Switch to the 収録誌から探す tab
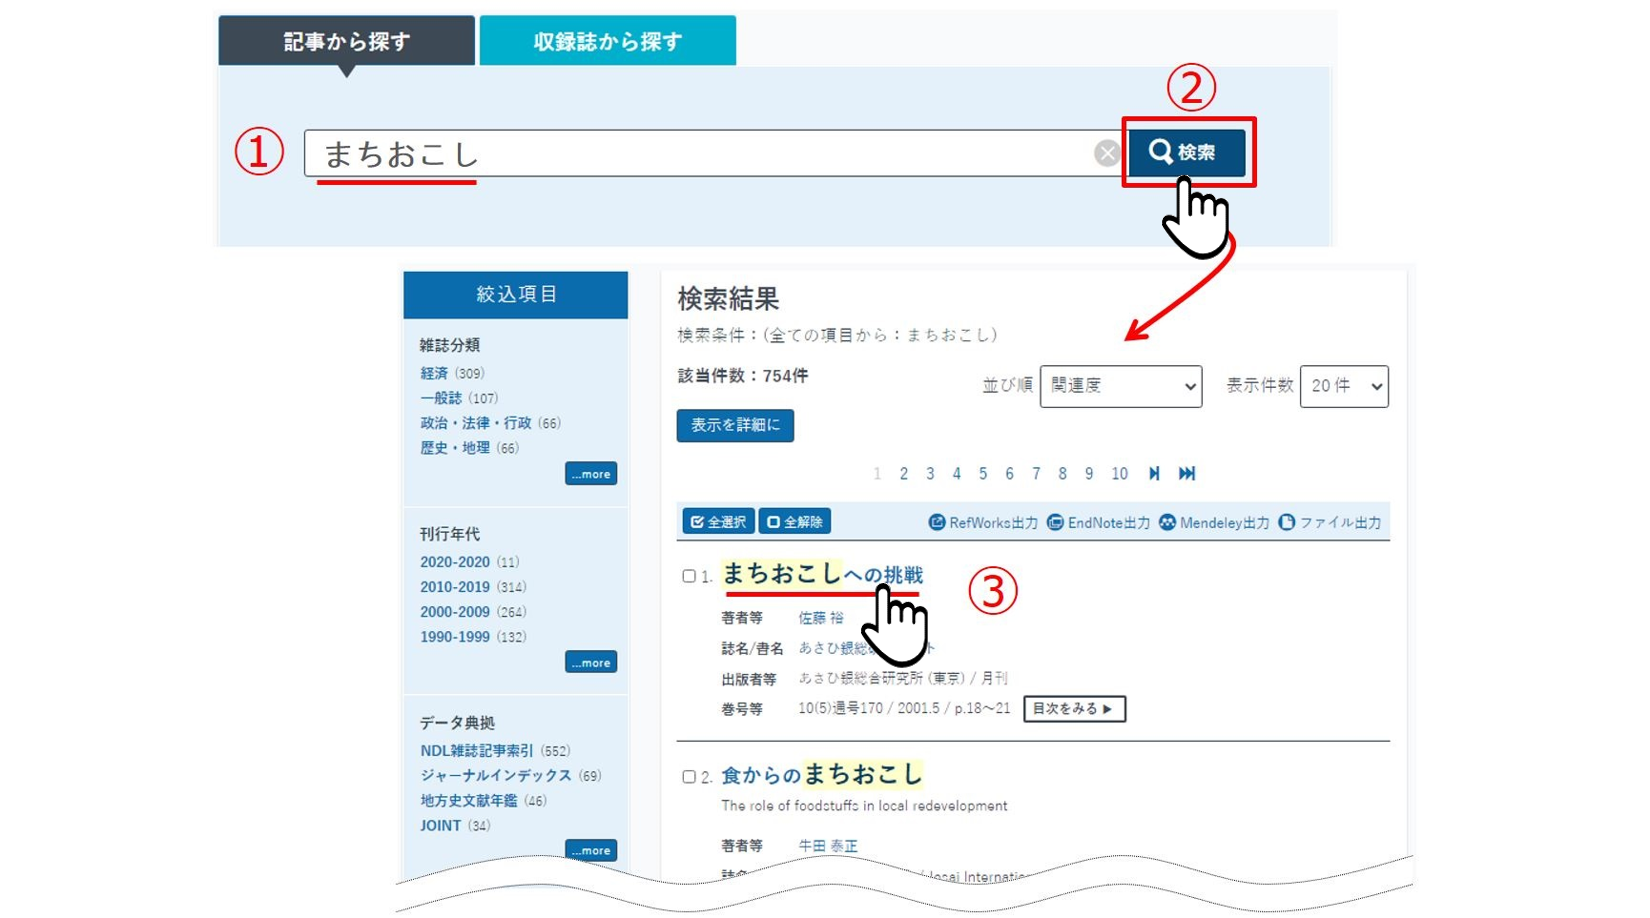 pyautogui.click(x=607, y=41)
